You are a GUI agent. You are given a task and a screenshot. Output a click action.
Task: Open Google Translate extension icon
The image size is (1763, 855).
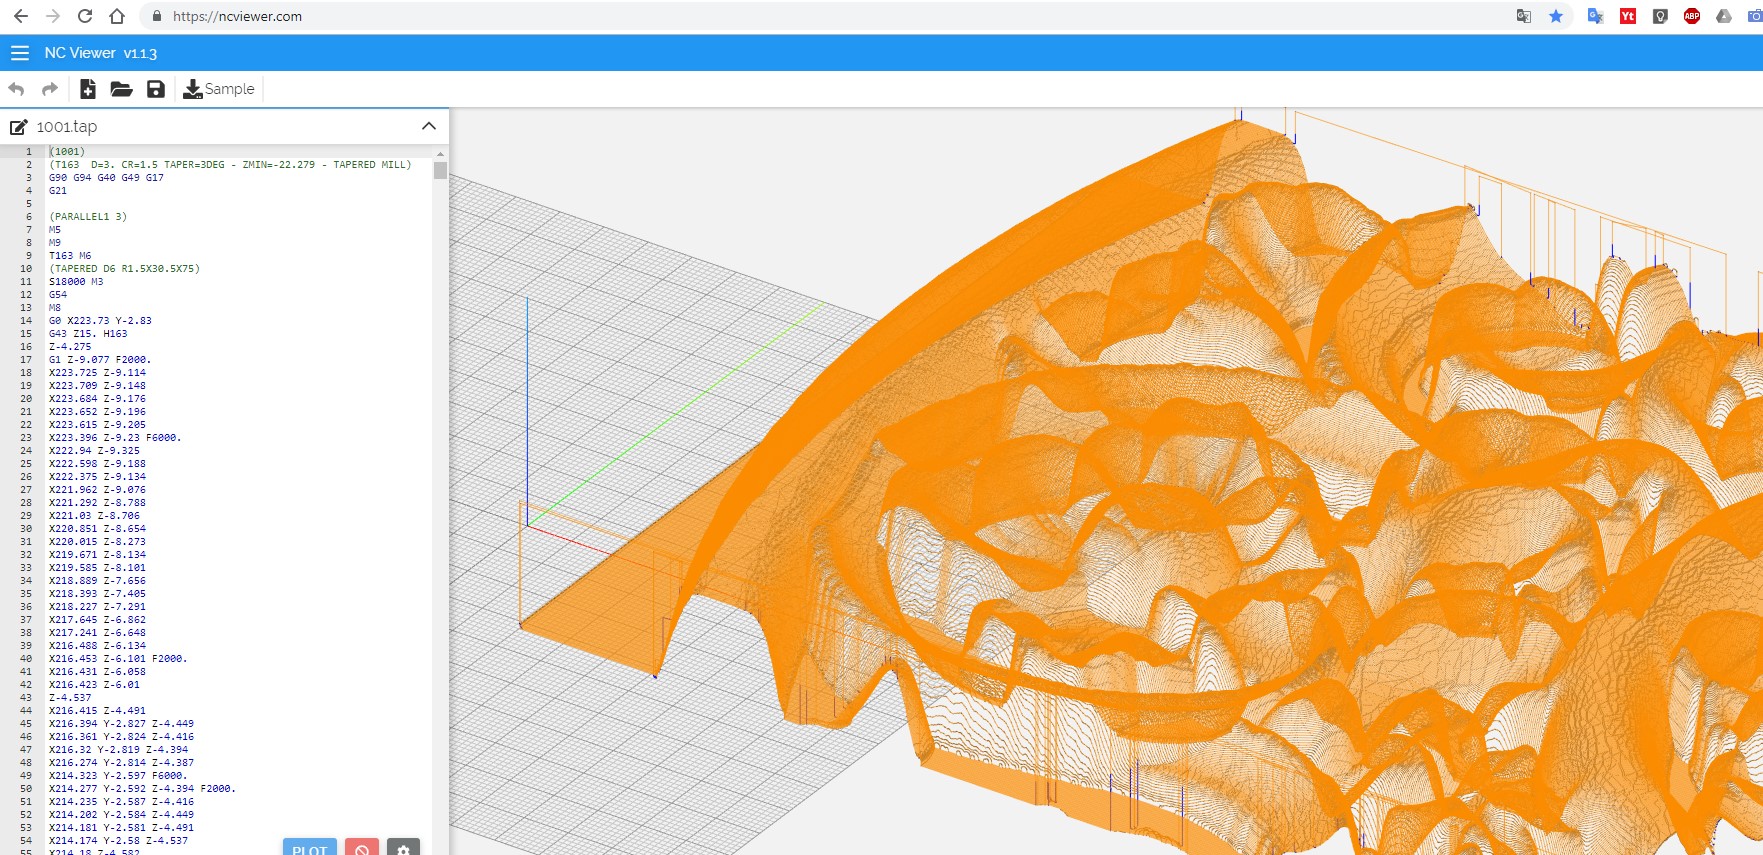pos(1596,16)
